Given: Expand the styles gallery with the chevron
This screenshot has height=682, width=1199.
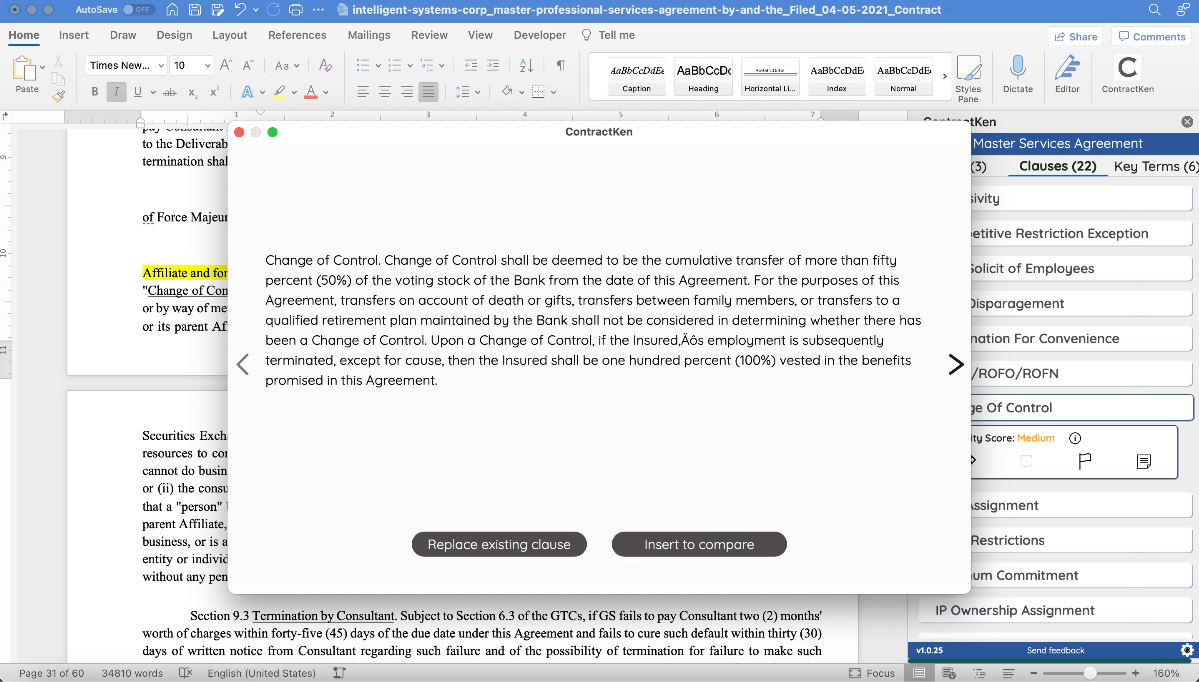Looking at the screenshot, I should point(944,75).
